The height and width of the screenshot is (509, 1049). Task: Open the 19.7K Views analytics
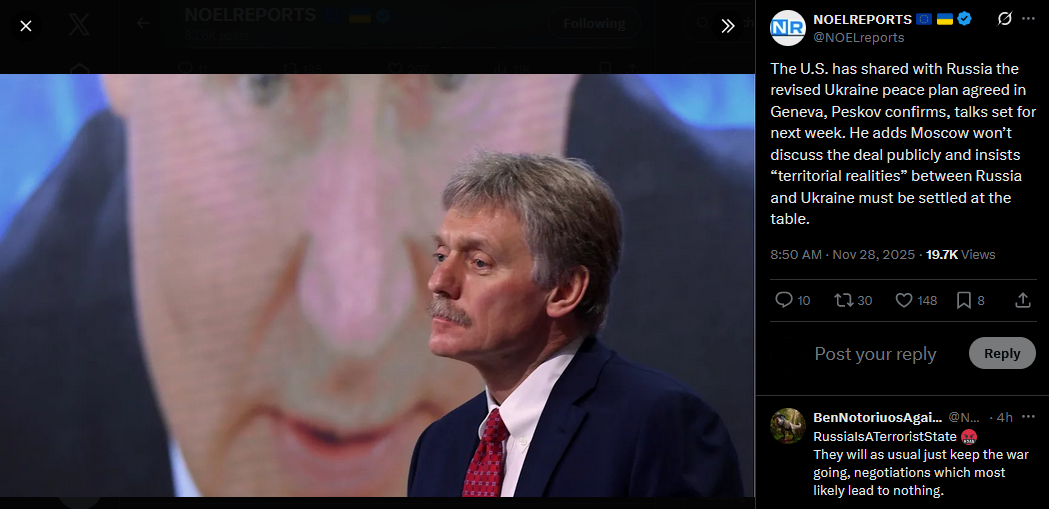click(961, 254)
